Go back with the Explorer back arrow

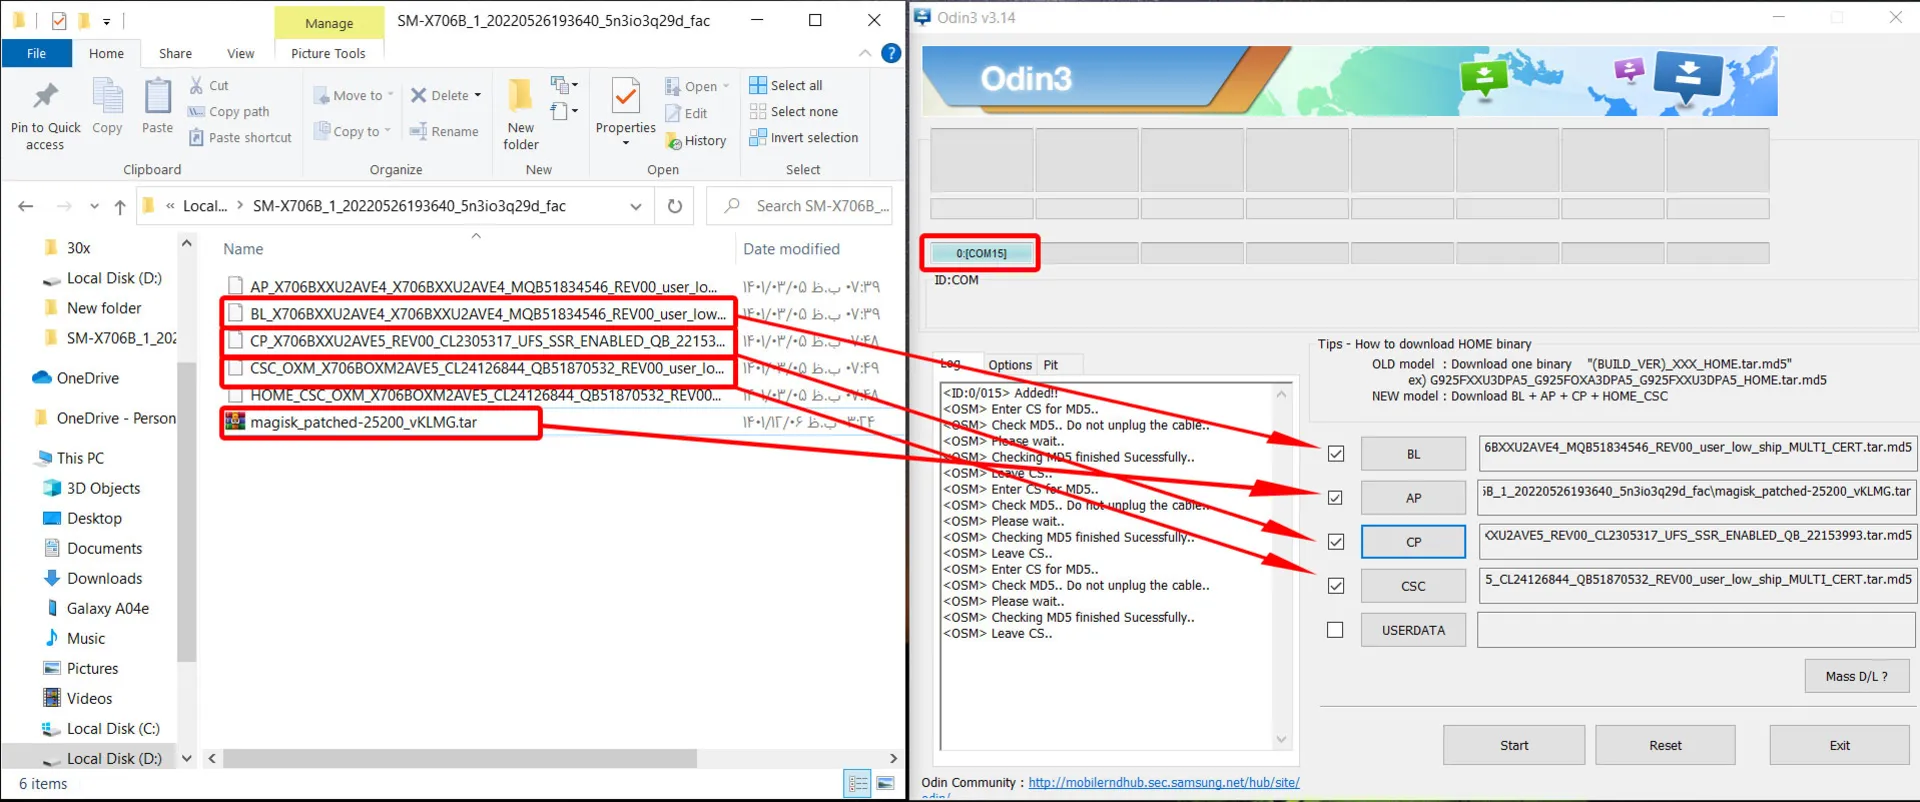pos(26,206)
